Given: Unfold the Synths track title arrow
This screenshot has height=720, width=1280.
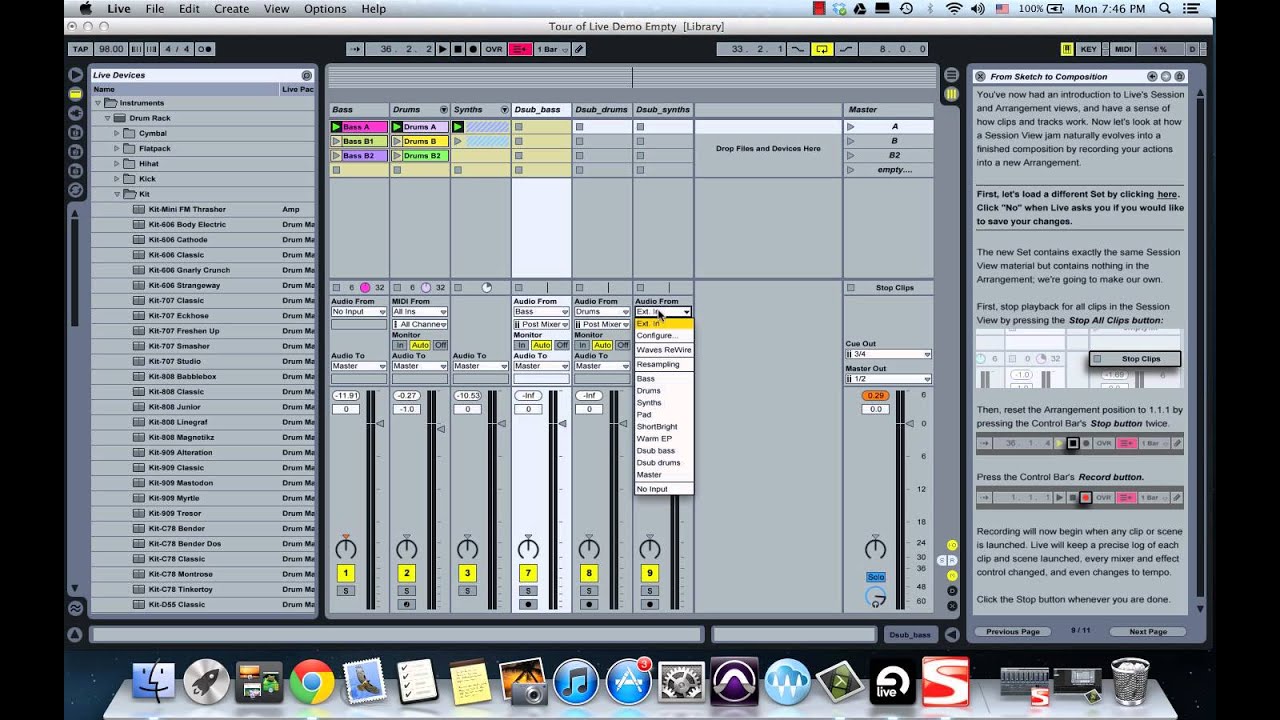Looking at the screenshot, I should pyautogui.click(x=504, y=110).
